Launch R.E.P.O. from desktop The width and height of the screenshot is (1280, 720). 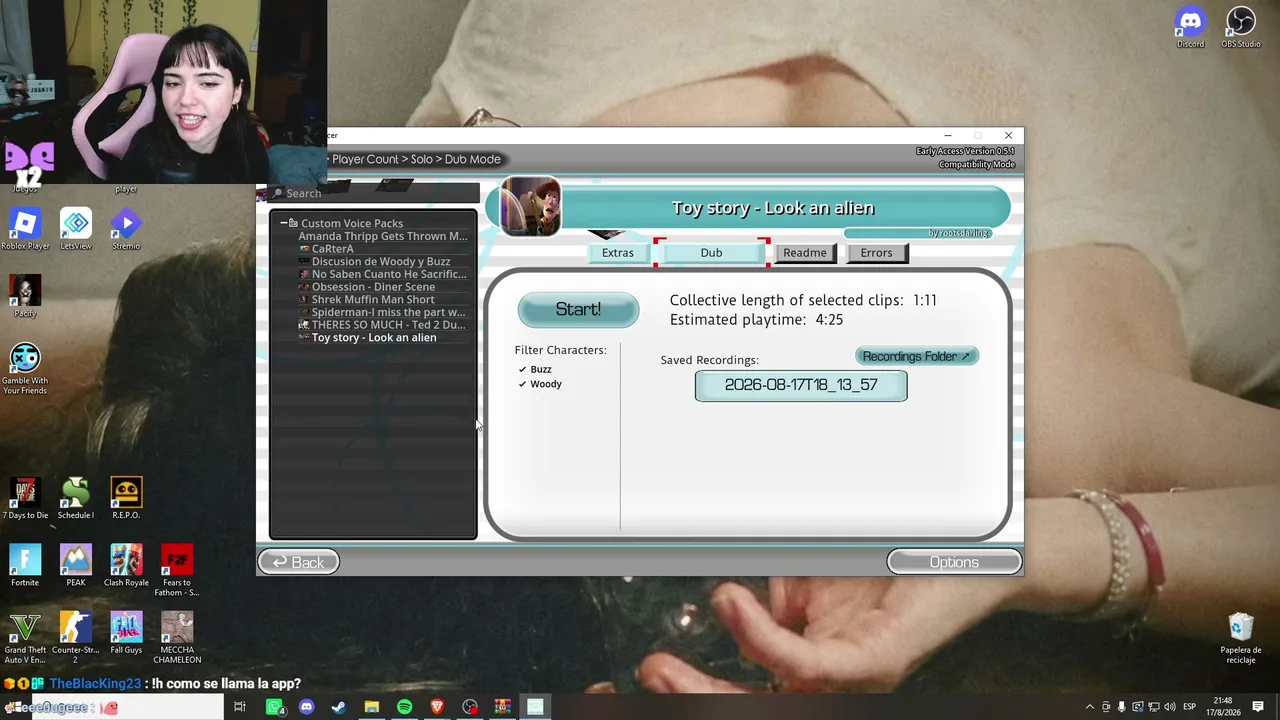click(x=126, y=498)
